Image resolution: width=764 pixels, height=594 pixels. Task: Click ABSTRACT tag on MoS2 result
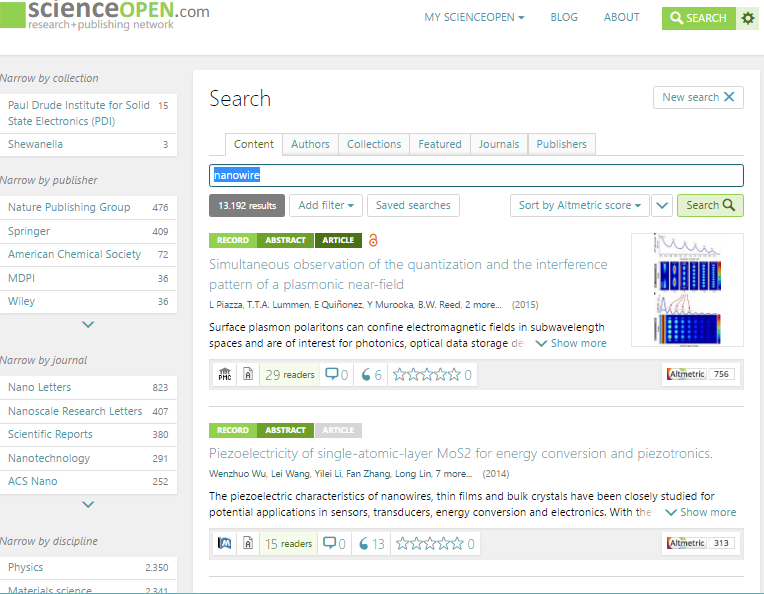pyautogui.click(x=285, y=430)
